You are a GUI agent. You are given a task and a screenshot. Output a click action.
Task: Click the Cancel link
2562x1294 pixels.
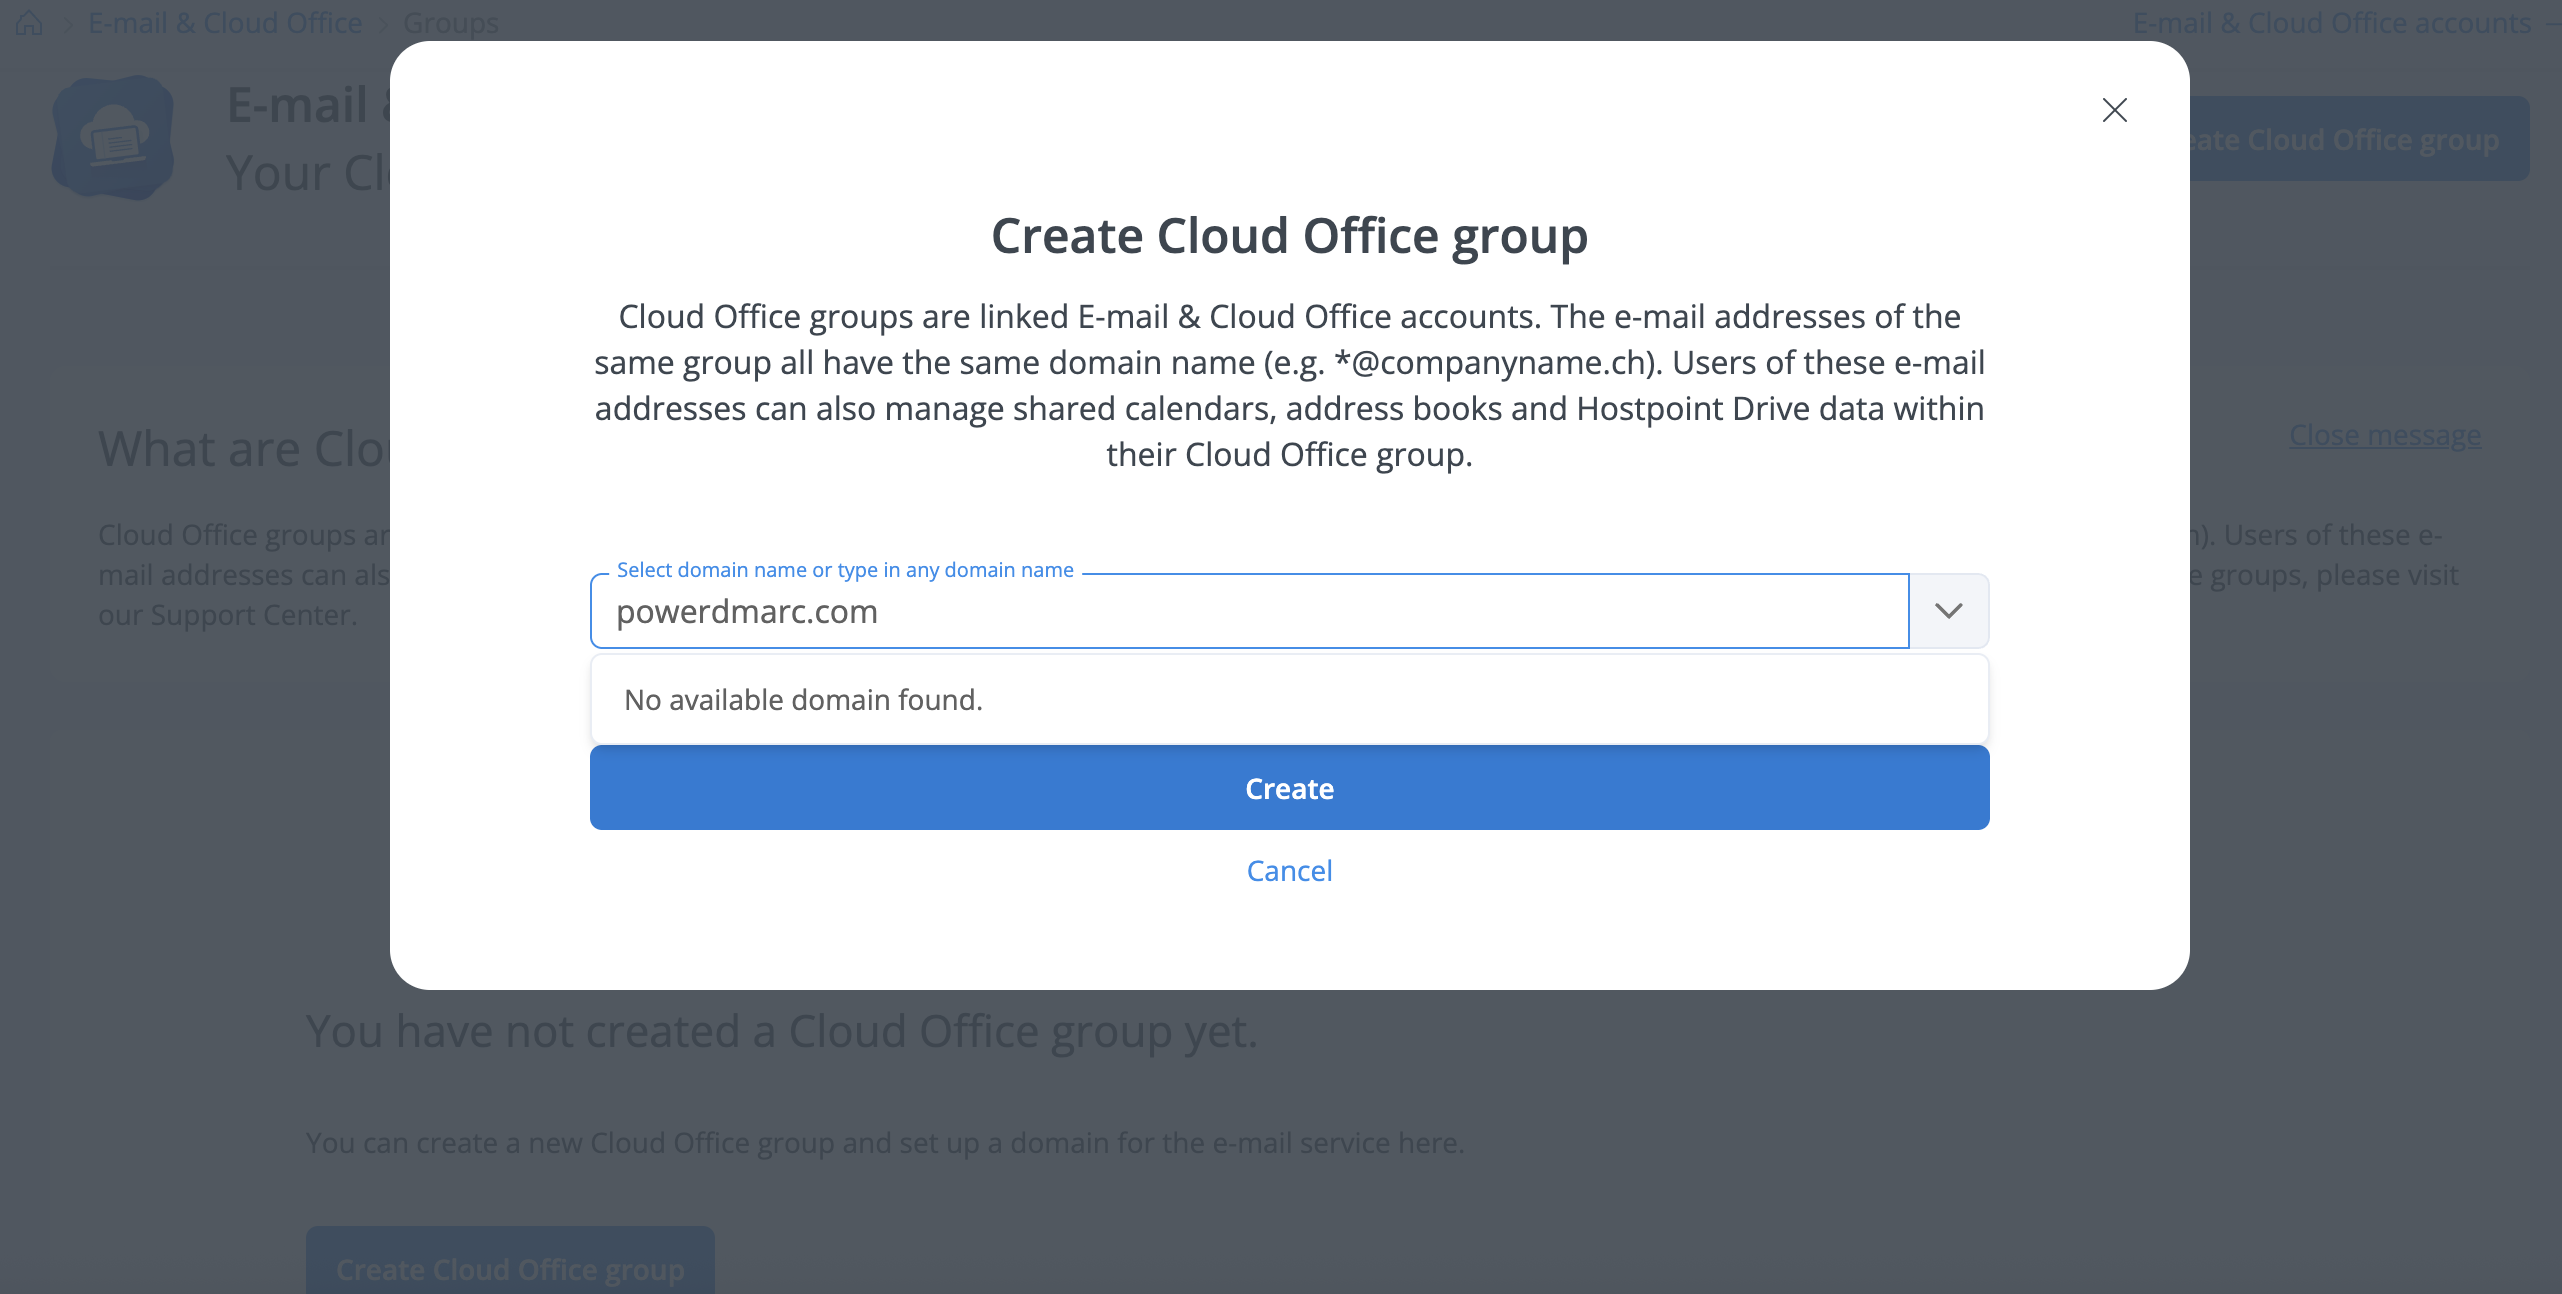[1289, 871]
